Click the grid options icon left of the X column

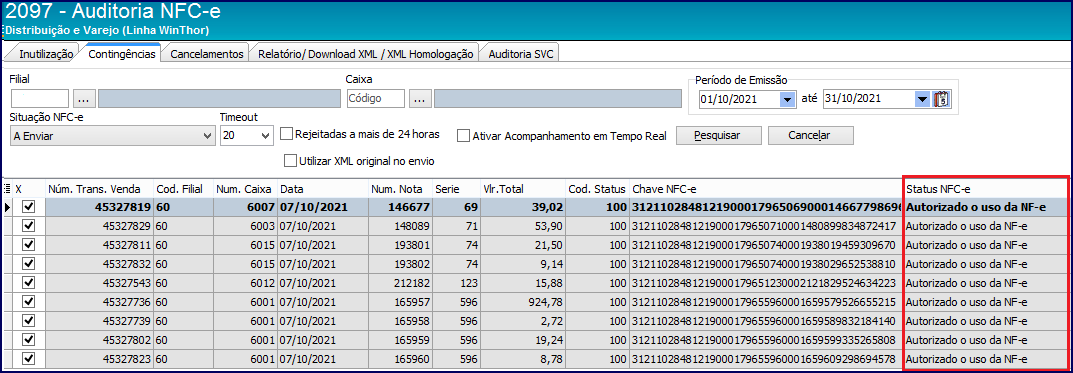(7, 188)
